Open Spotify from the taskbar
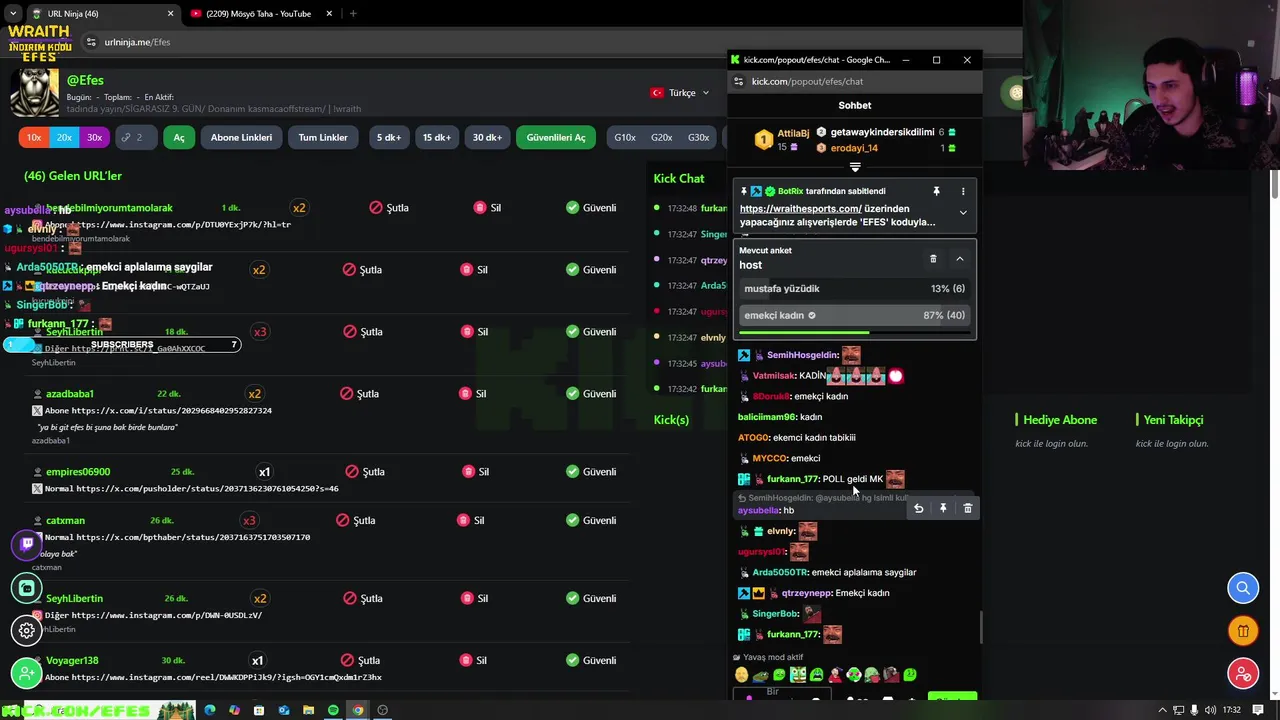Screen dimensions: 1280x720 tap(333, 710)
